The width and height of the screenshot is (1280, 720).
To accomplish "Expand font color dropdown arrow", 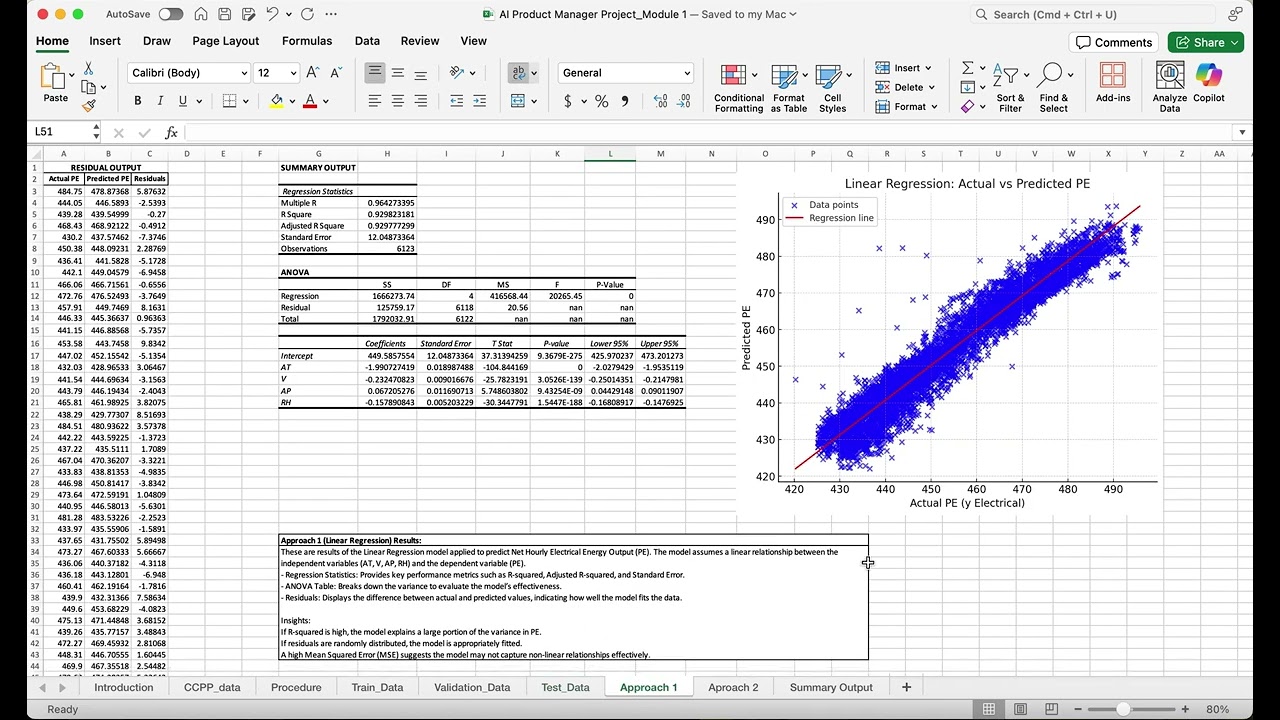I will point(325,101).
